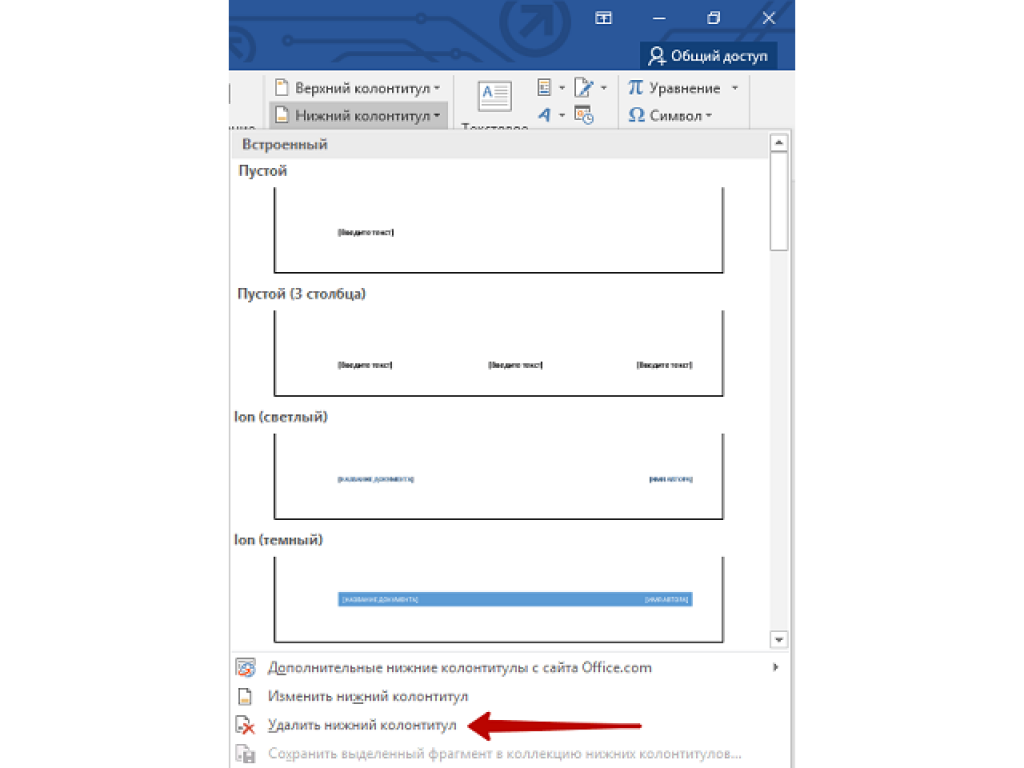Click the gallery scrollbar thumb

click(x=778, y=201)
